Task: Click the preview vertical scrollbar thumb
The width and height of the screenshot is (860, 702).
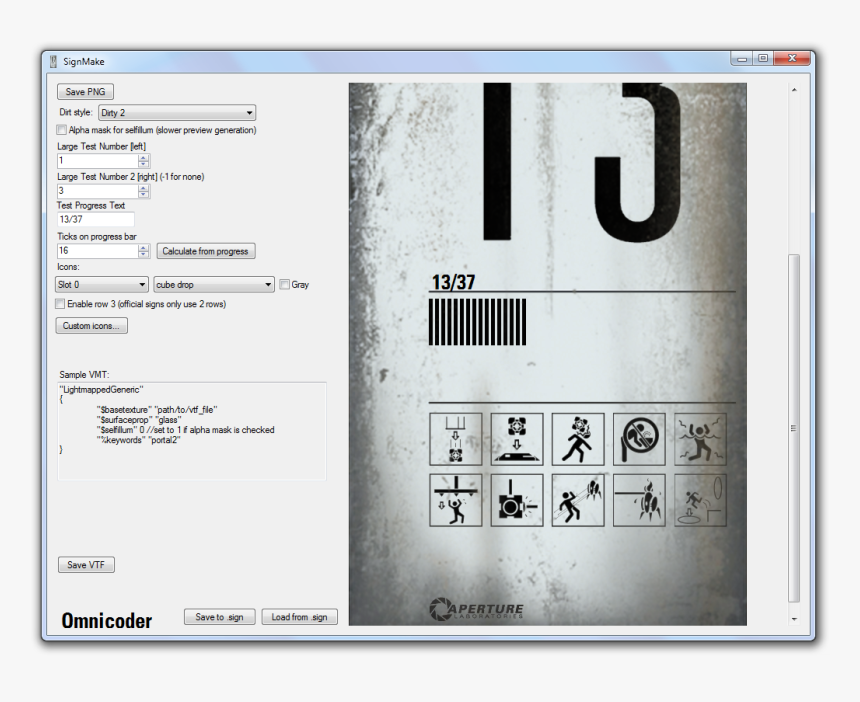Action: point(794,428)
